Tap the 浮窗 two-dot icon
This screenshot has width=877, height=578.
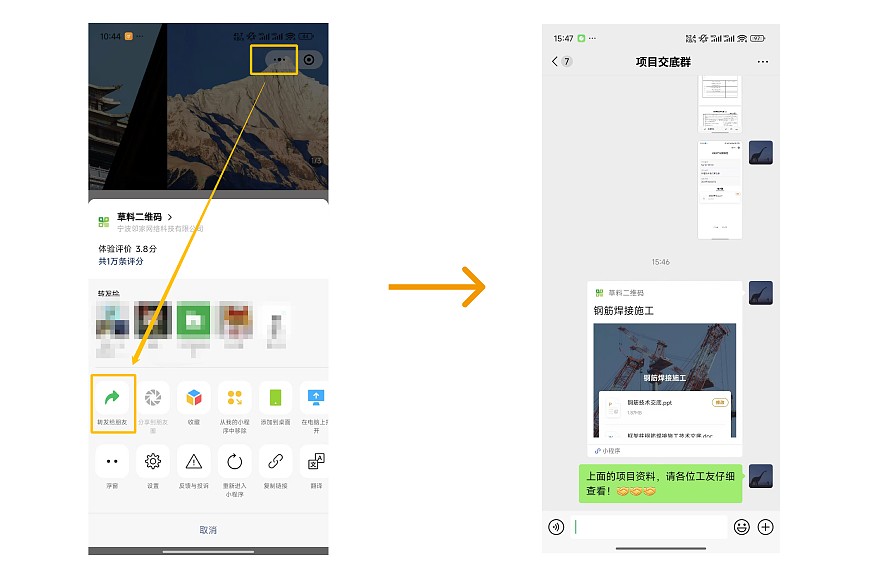(112, 462)
